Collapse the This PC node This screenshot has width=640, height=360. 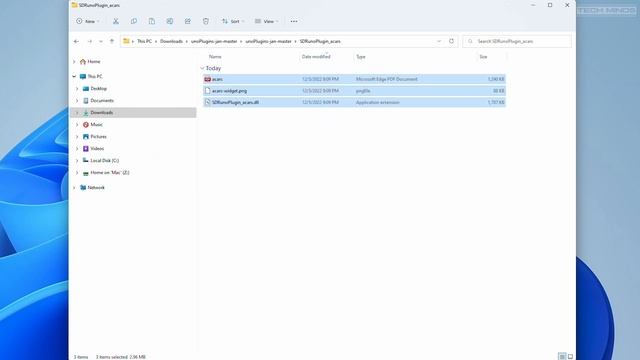[74, 76]
